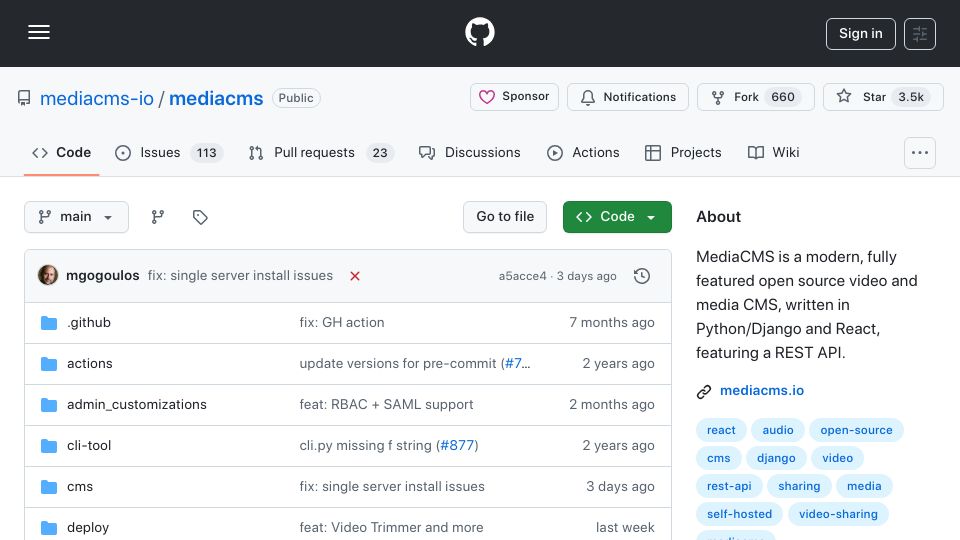
Task: Click the cms folder icon
Action: coord(49,487)
